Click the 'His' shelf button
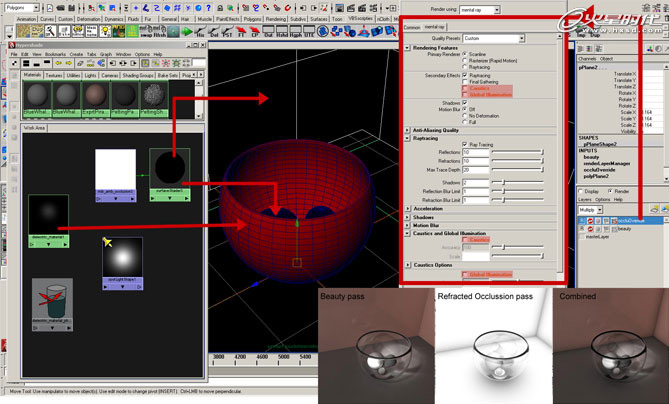The height and width of the screenshot is (404, 669). tap(200, 32)
